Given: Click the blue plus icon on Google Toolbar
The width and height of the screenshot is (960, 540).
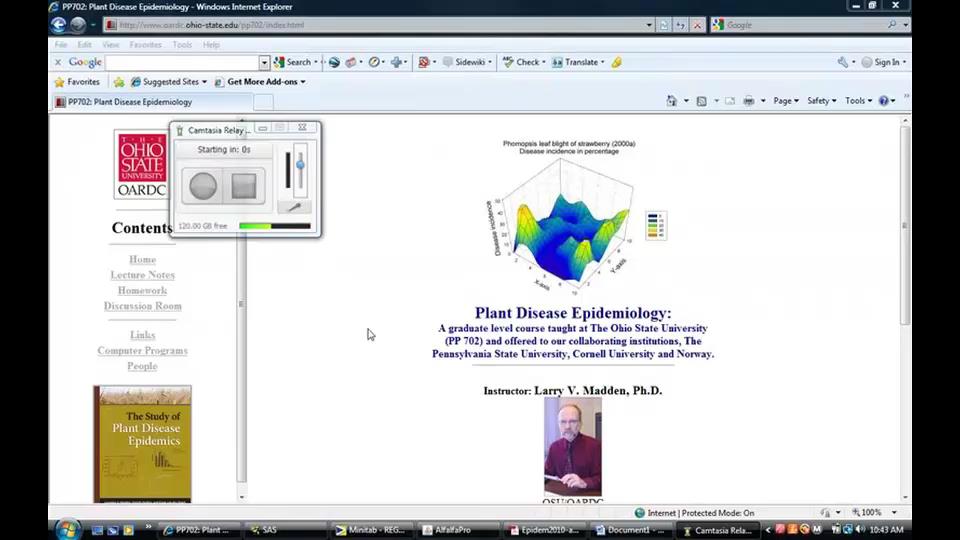Looking at the screenshot, I should tap(397, 62).
